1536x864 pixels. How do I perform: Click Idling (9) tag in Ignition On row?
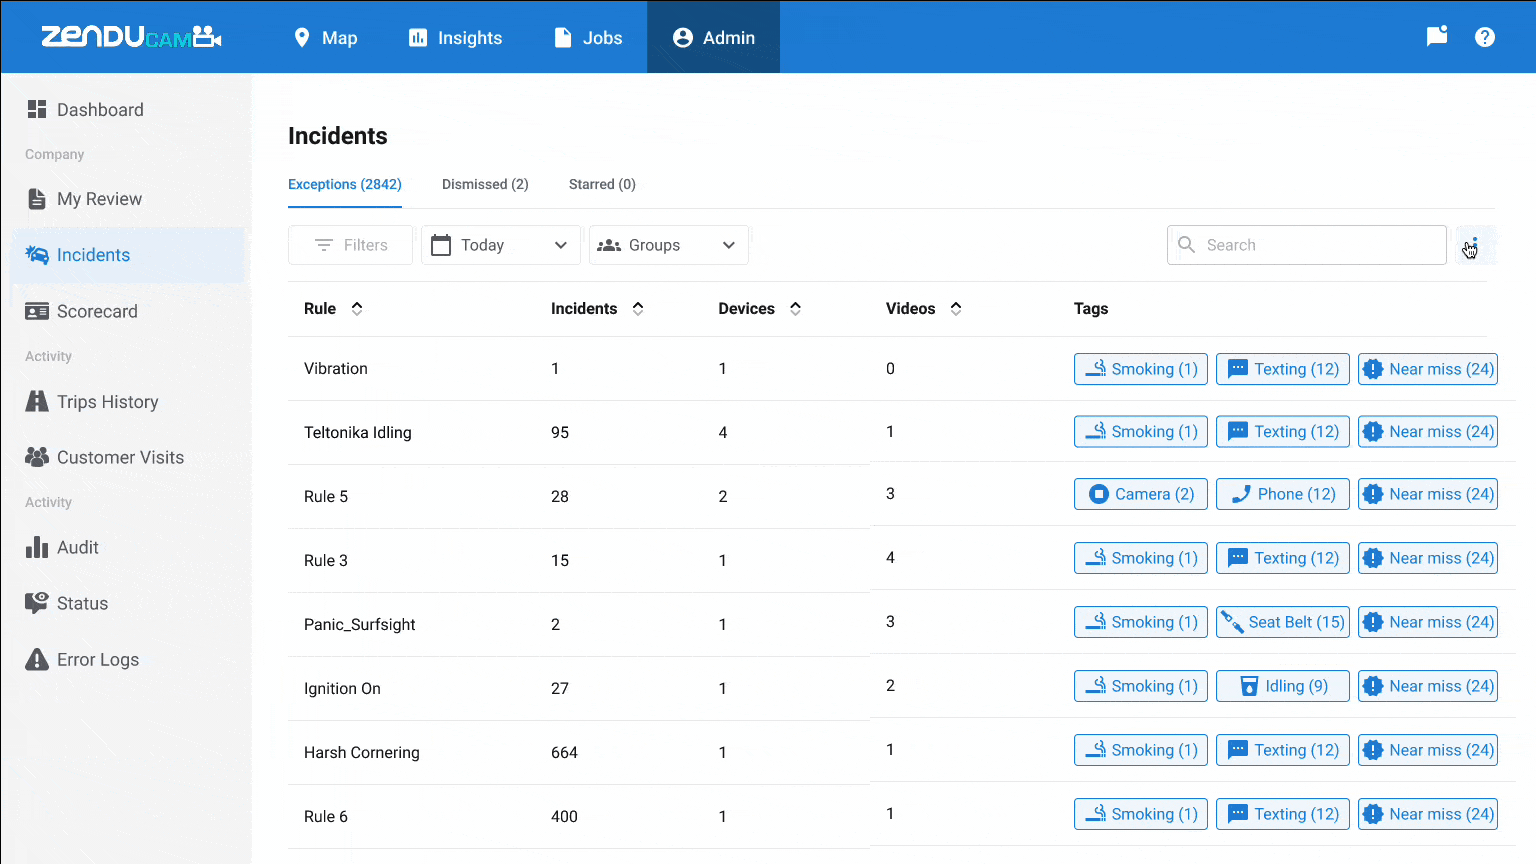tap(1283, 686)
